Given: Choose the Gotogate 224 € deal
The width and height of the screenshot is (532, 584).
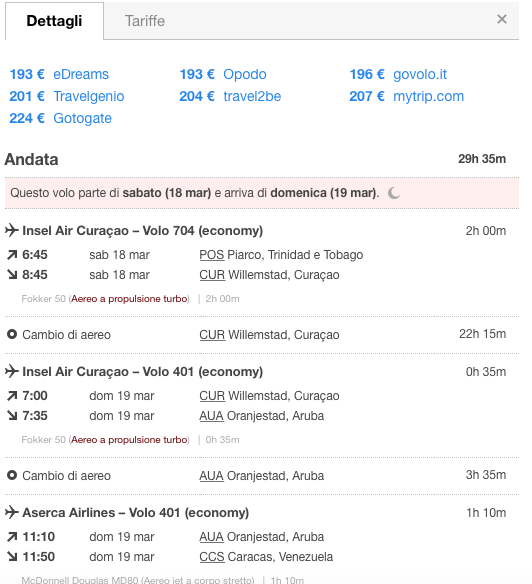Looking at the screenshot, I should 61,118.
